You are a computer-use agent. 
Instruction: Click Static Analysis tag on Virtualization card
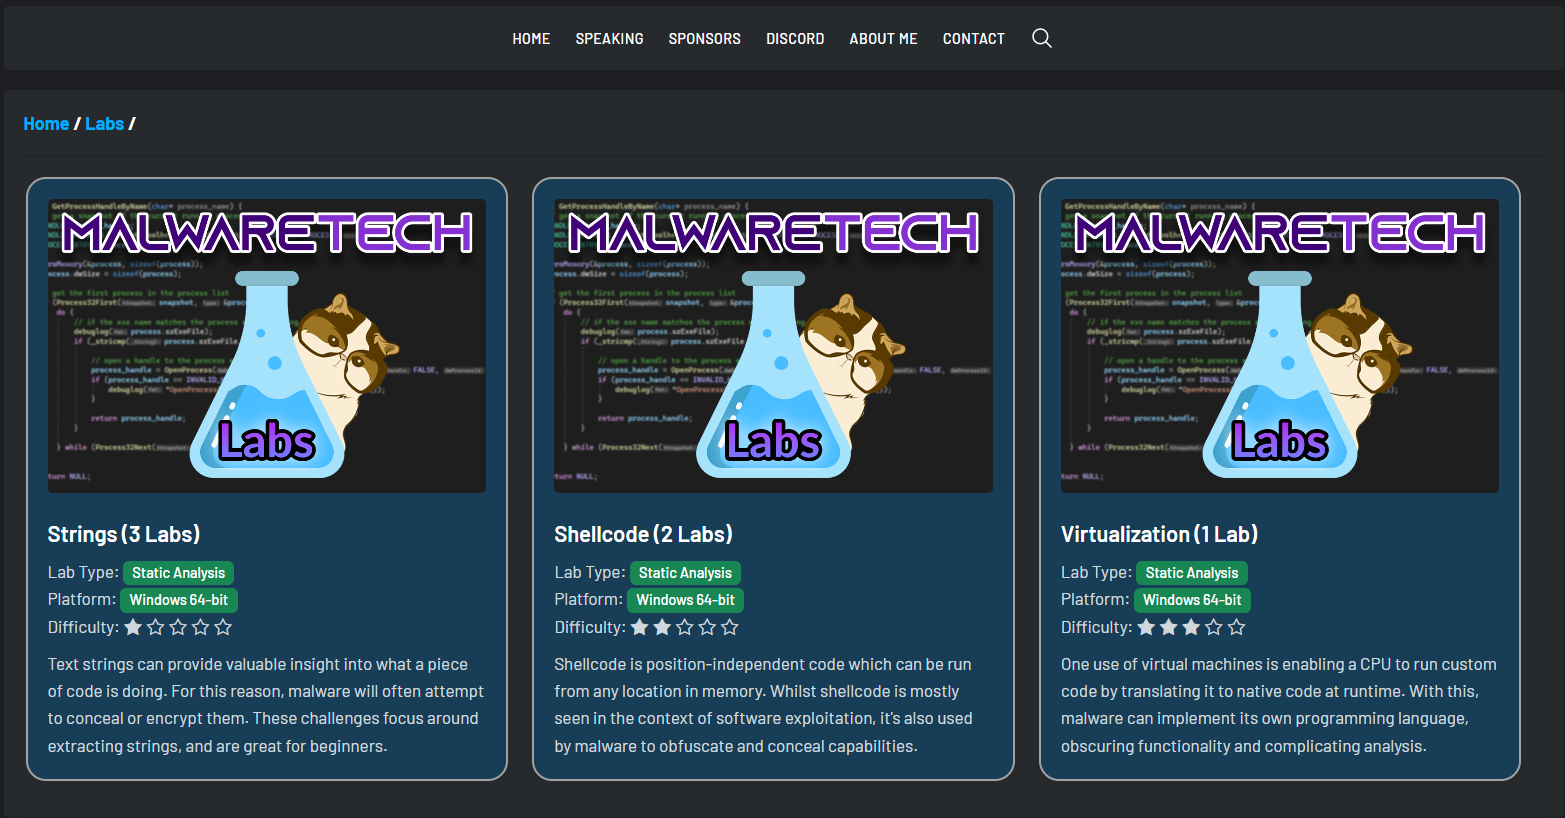coord(1192,573)
